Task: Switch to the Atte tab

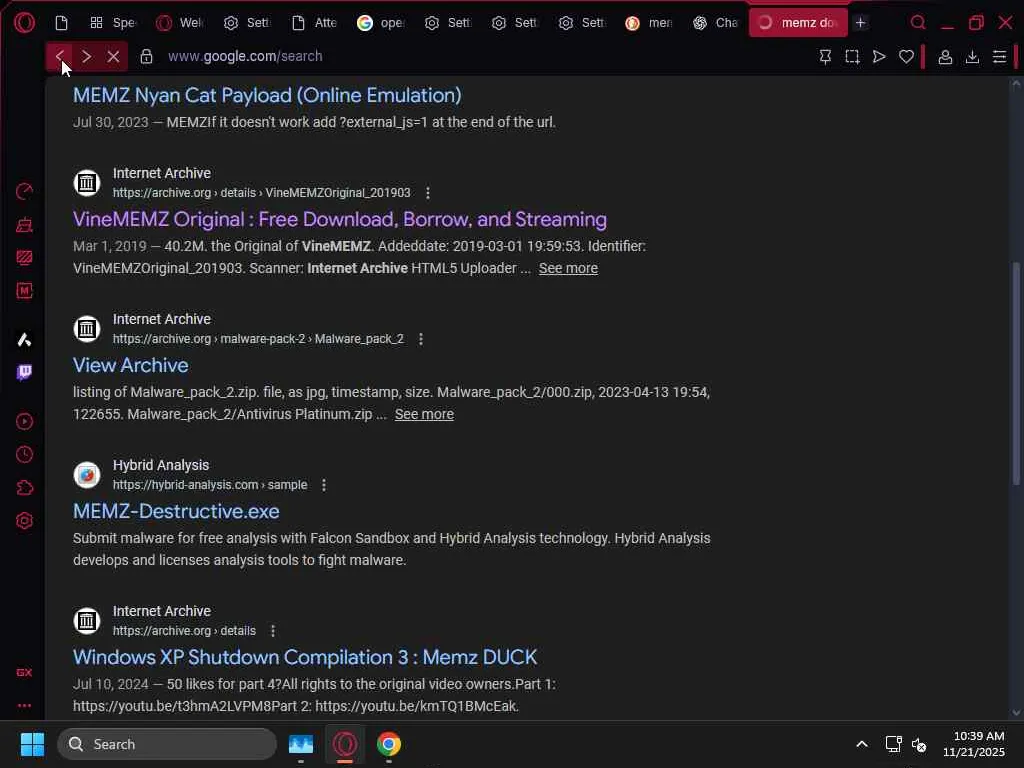Action: 314,23
